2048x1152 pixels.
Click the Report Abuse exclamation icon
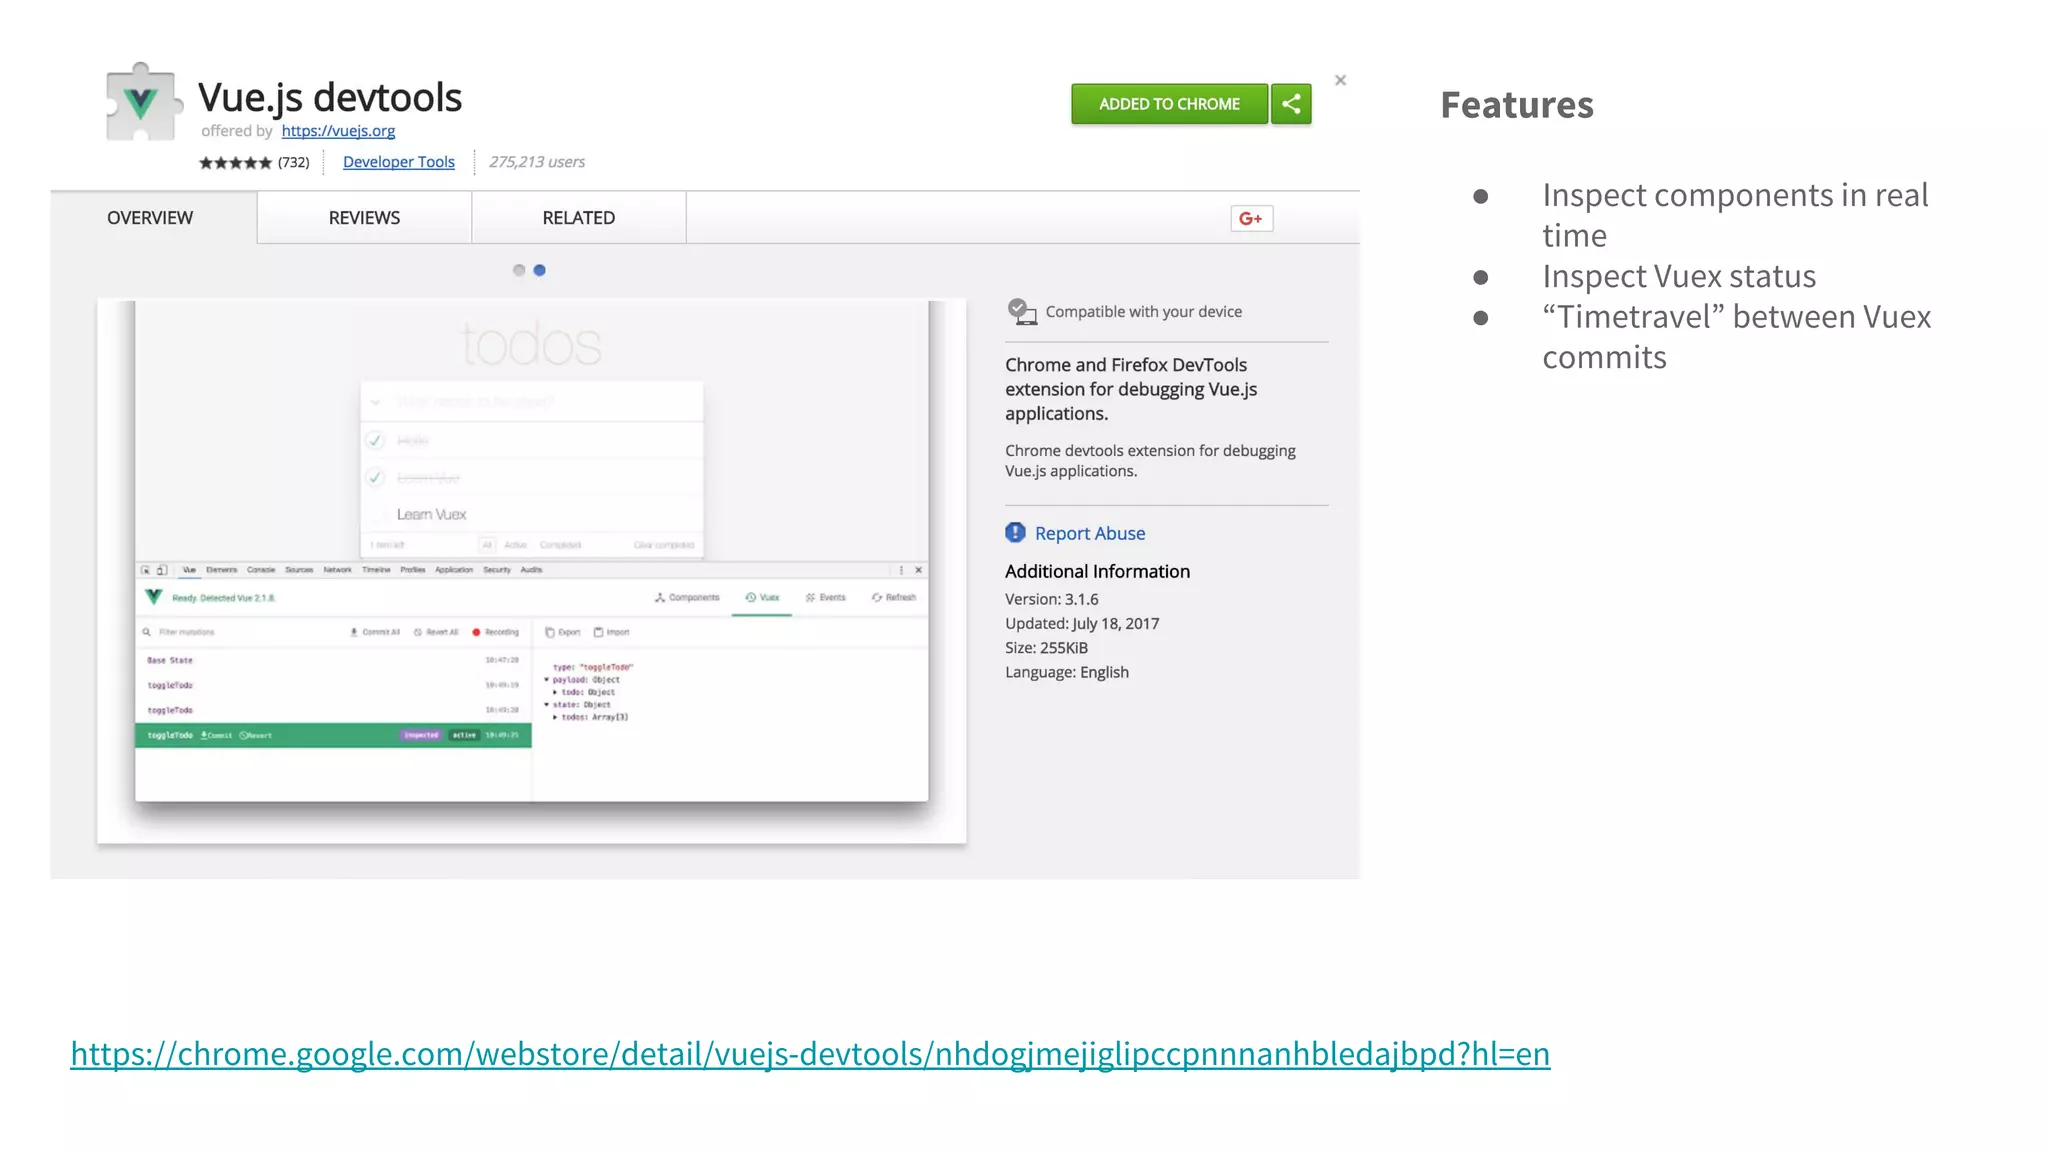click(1015, 533)
